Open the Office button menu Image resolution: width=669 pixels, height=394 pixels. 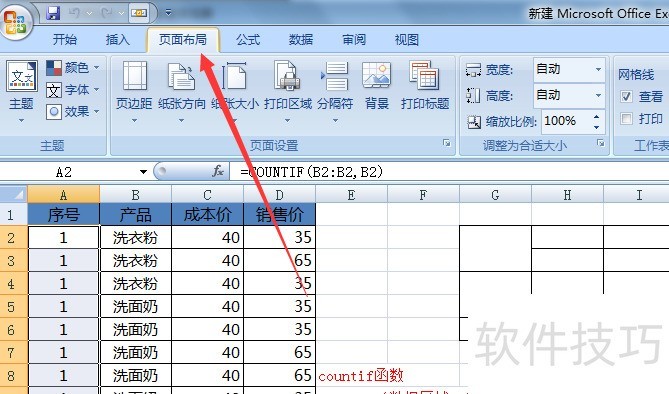15,22
